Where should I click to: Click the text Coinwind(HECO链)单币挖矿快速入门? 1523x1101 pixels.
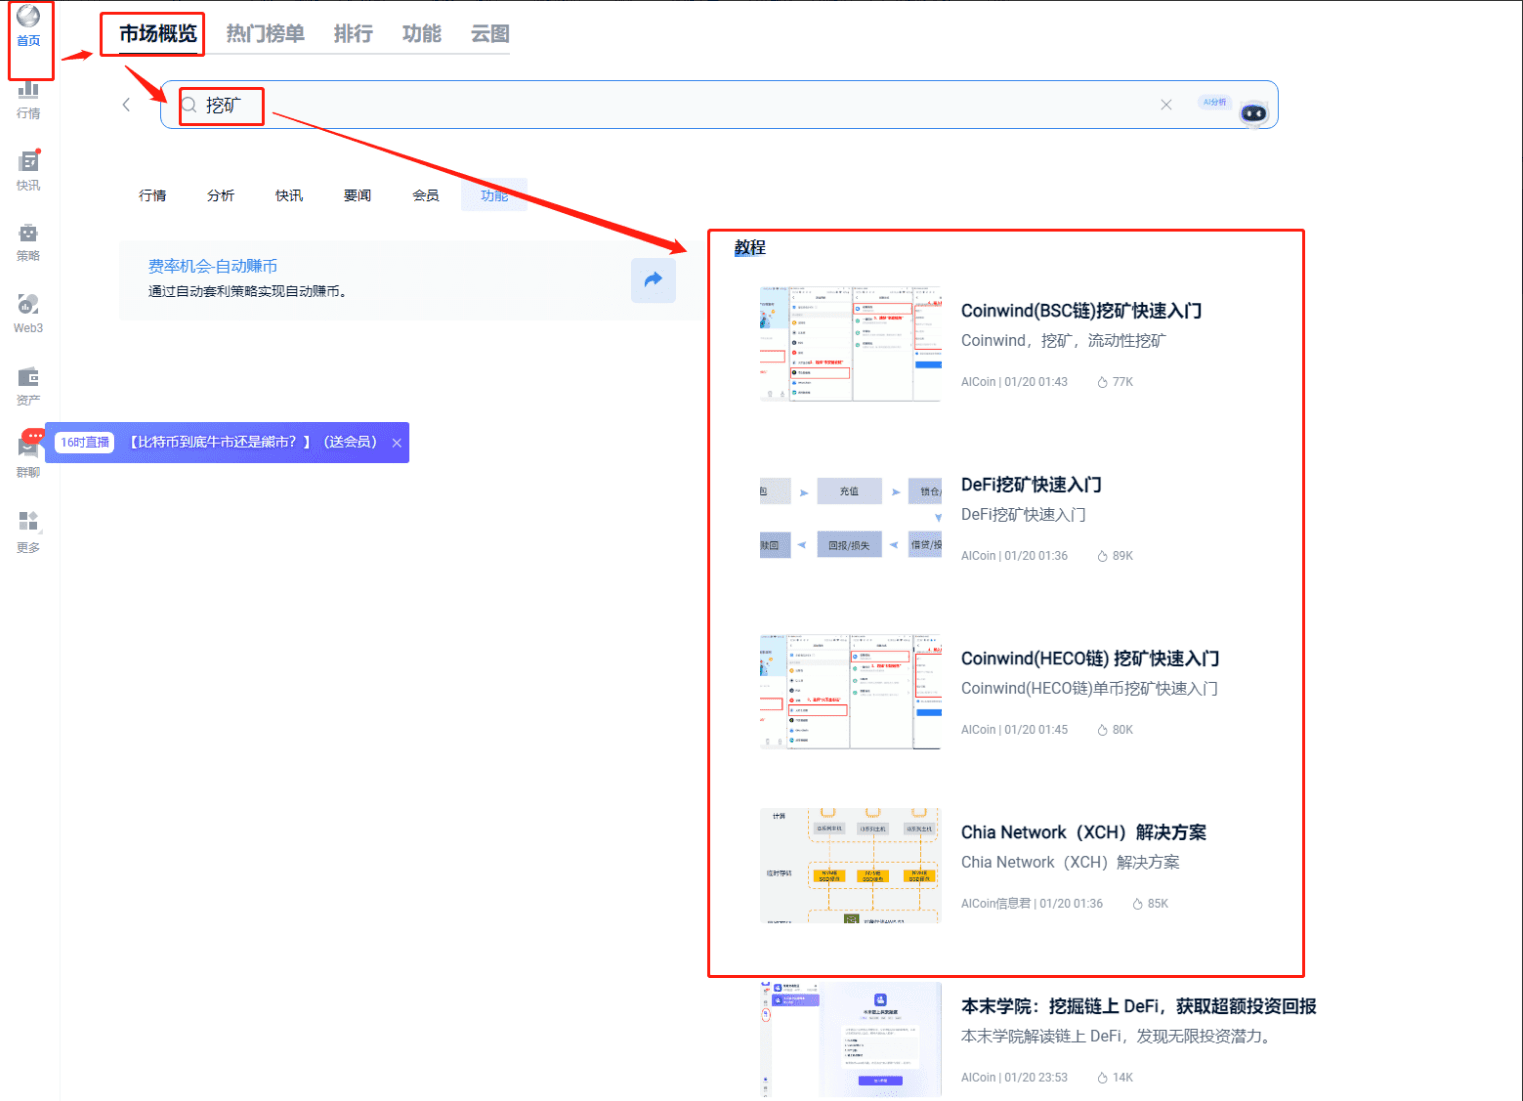tap(1089, 689)
